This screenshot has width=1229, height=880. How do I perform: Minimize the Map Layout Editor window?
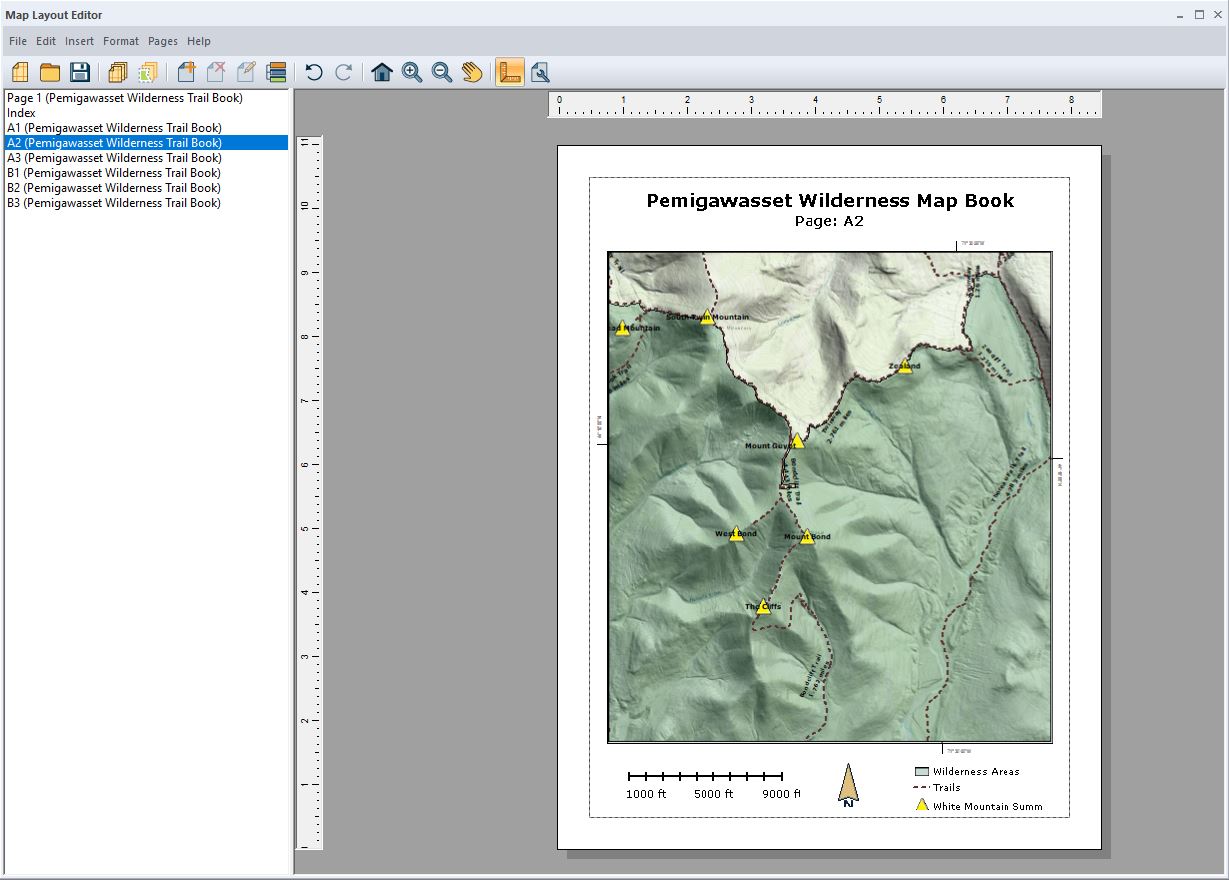[1180, 14]
